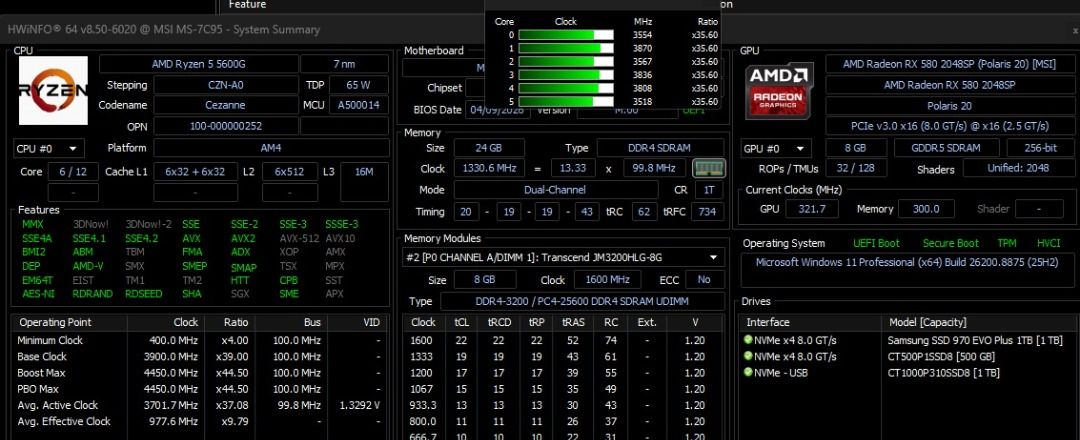Select the Cezanne codename field
This screenshot has width=1080, height=440.
[226, 105]
